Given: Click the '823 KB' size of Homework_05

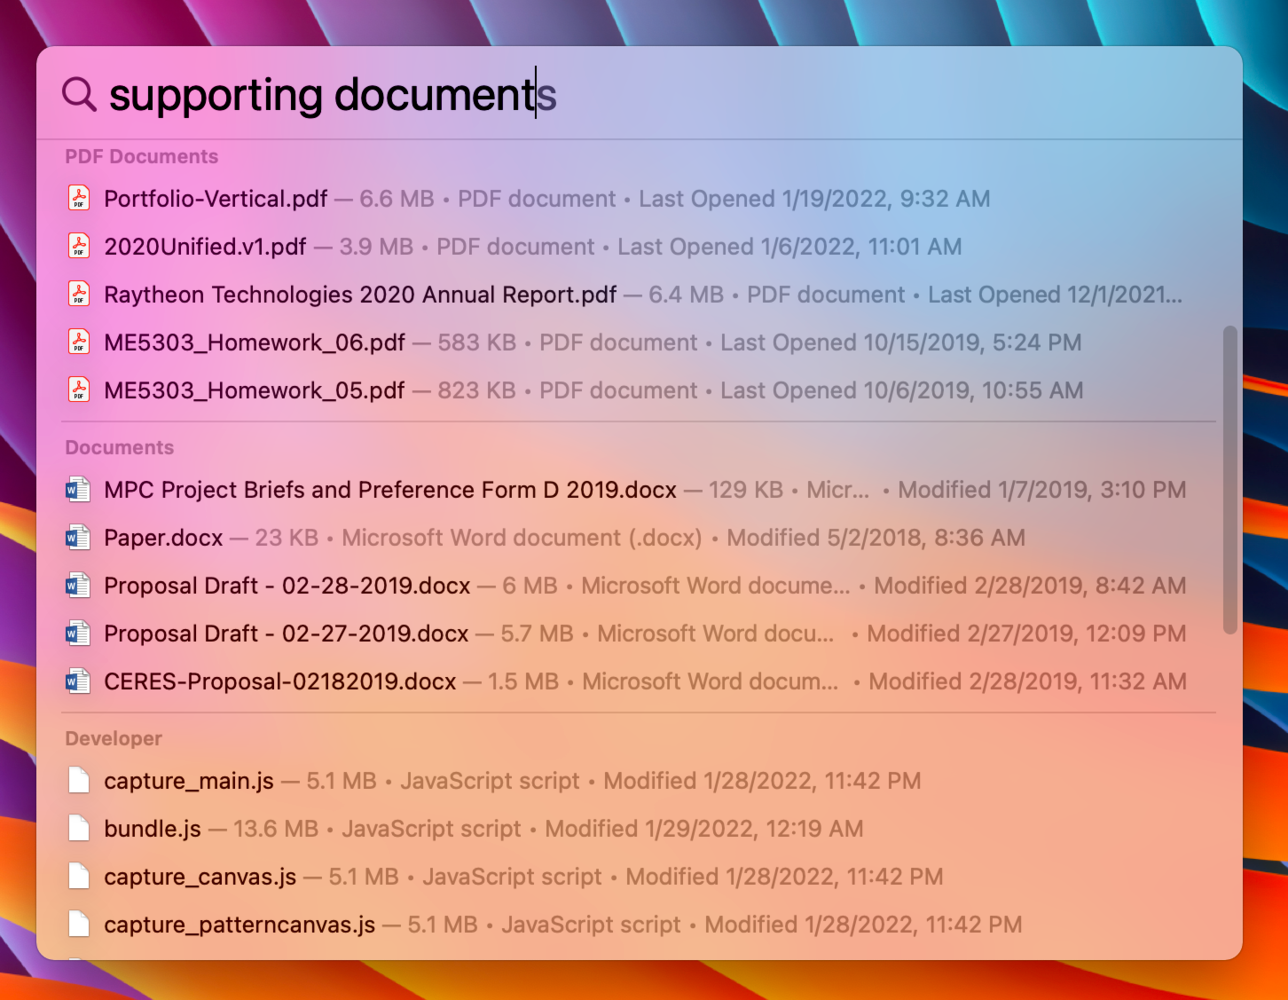Looking at the screenshot, I should 477,390.
